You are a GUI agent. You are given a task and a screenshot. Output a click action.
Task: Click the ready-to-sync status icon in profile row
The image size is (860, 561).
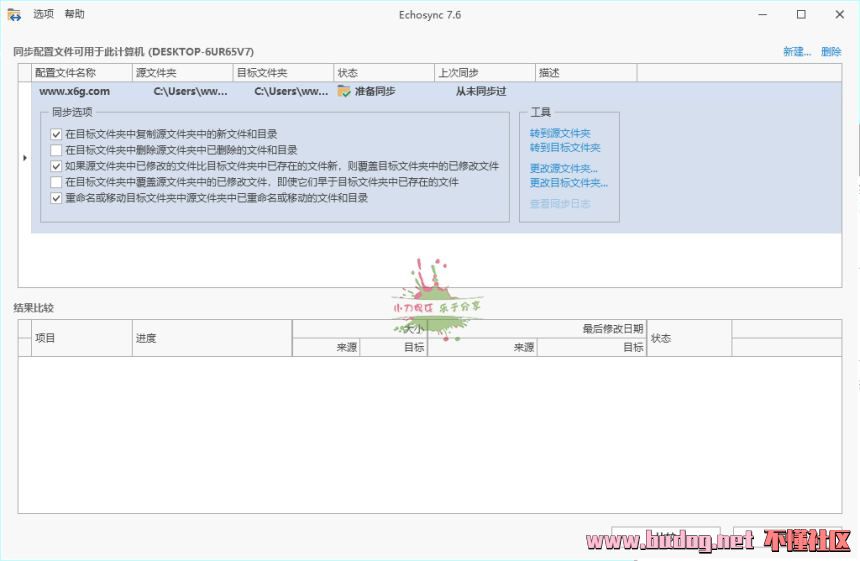pyautogui.click(x=344, y=91)
